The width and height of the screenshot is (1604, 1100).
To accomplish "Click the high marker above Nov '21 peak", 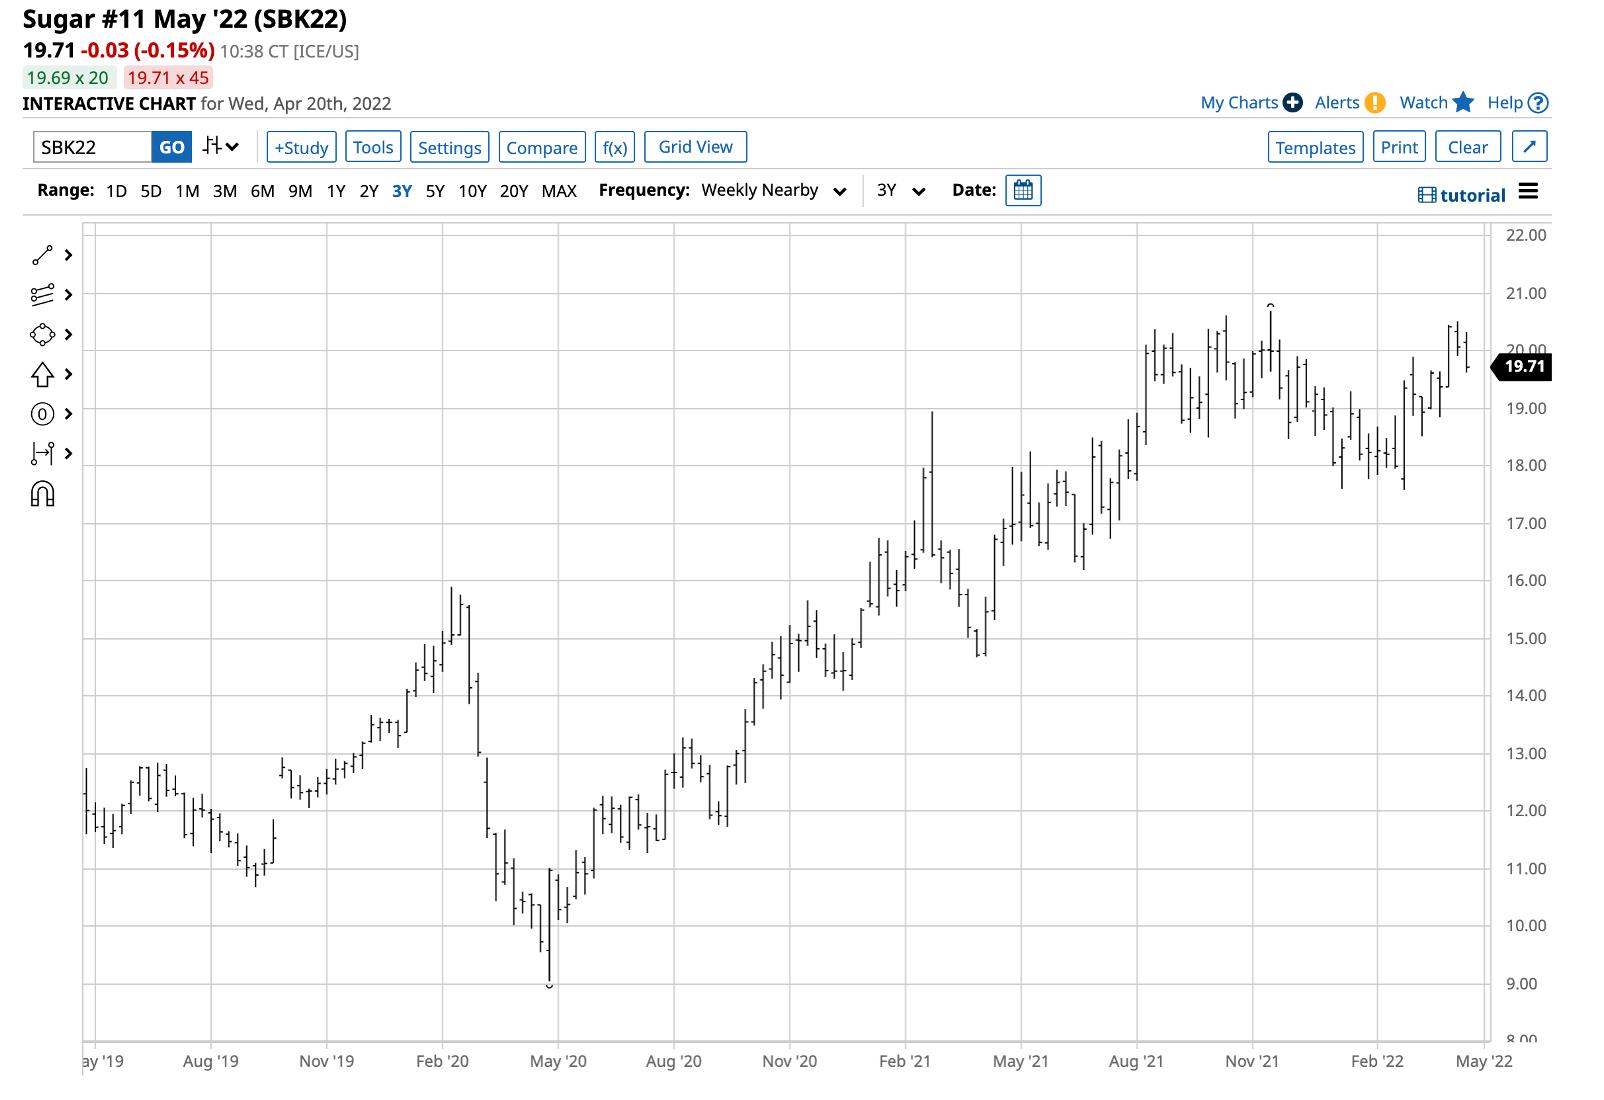I will [x=1270, y=305].
